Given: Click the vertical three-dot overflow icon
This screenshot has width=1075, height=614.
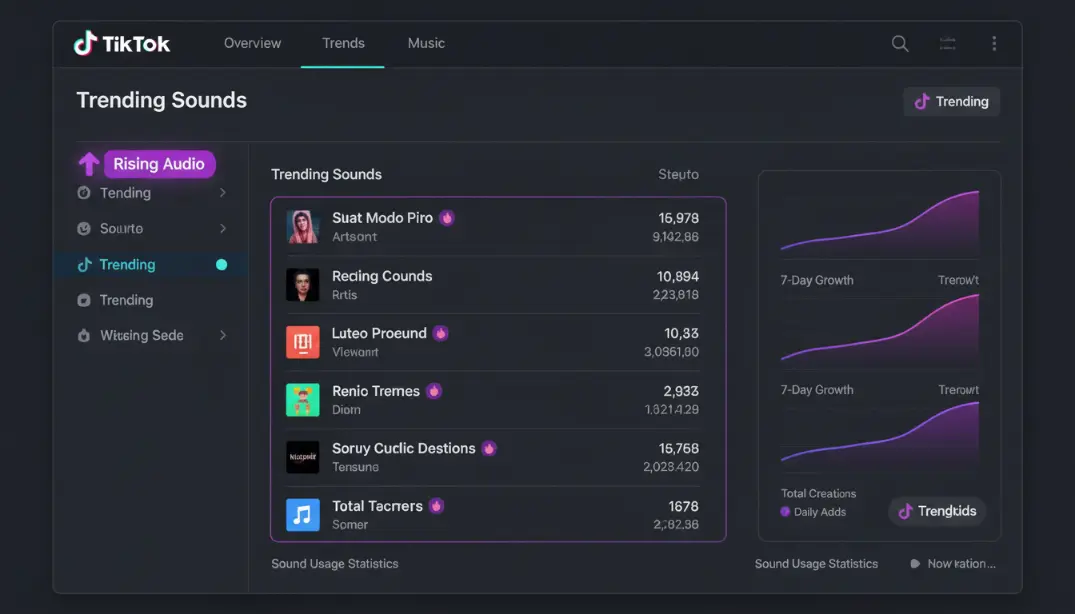Looking at the screenshot, I should coord(994,43).
